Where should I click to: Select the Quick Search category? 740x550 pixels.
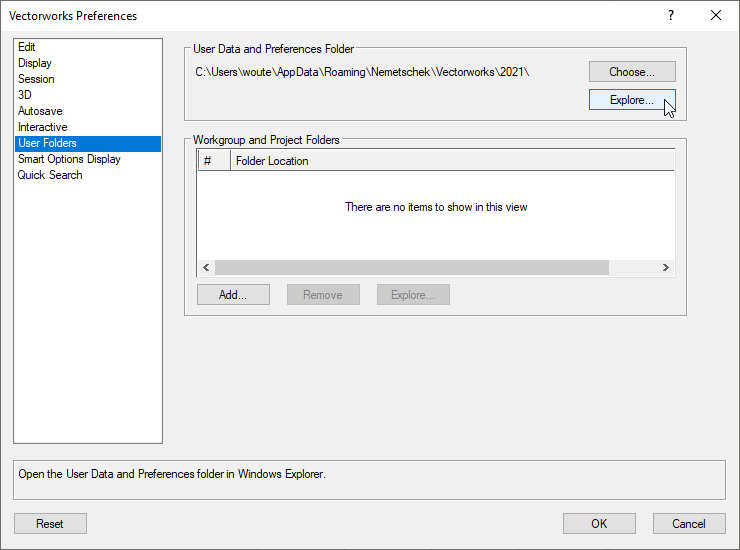tap(88, 175)
